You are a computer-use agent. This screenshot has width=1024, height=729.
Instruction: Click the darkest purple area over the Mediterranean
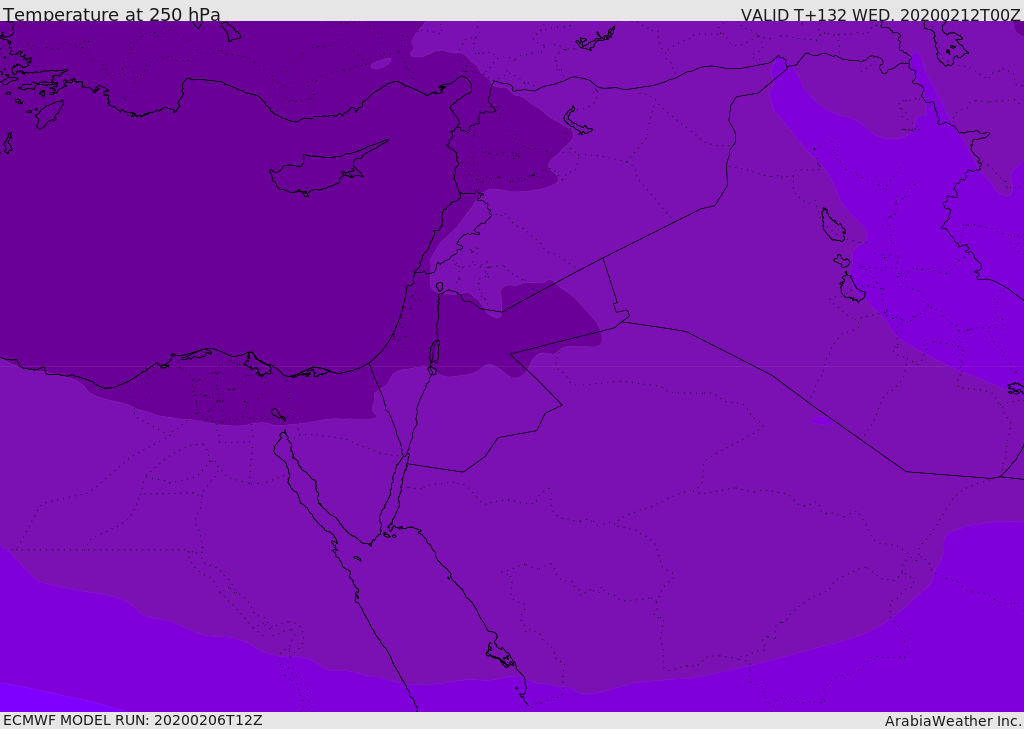200,250
